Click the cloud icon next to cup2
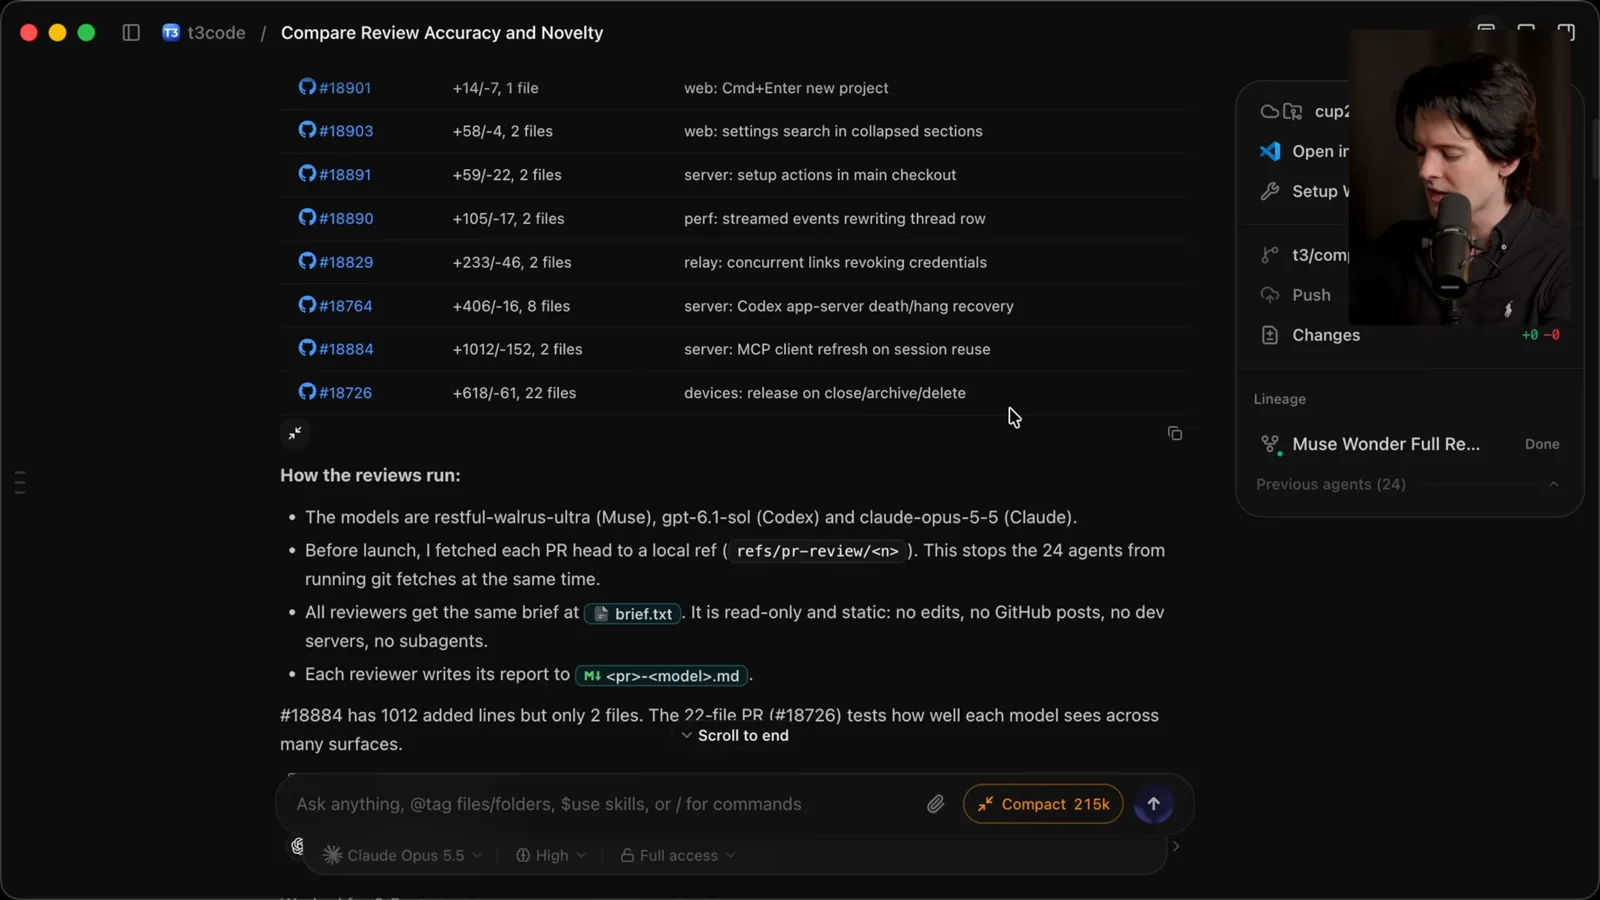 point(1269,111)
